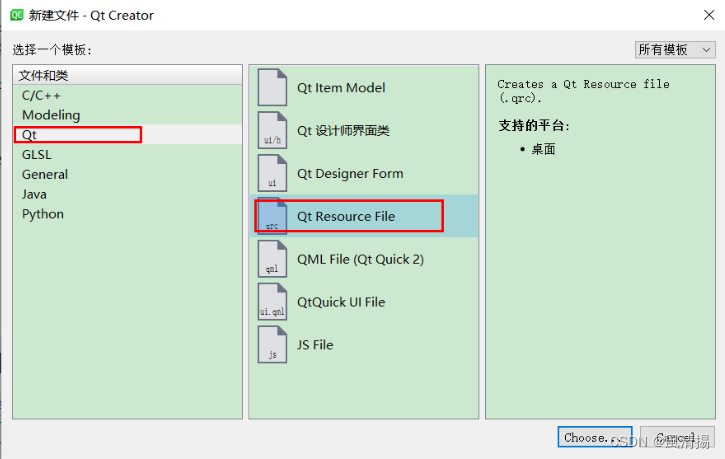Viewport: 725px width, 459px height.
Task: Select the C/C++ category
Action: pos(127,95)
